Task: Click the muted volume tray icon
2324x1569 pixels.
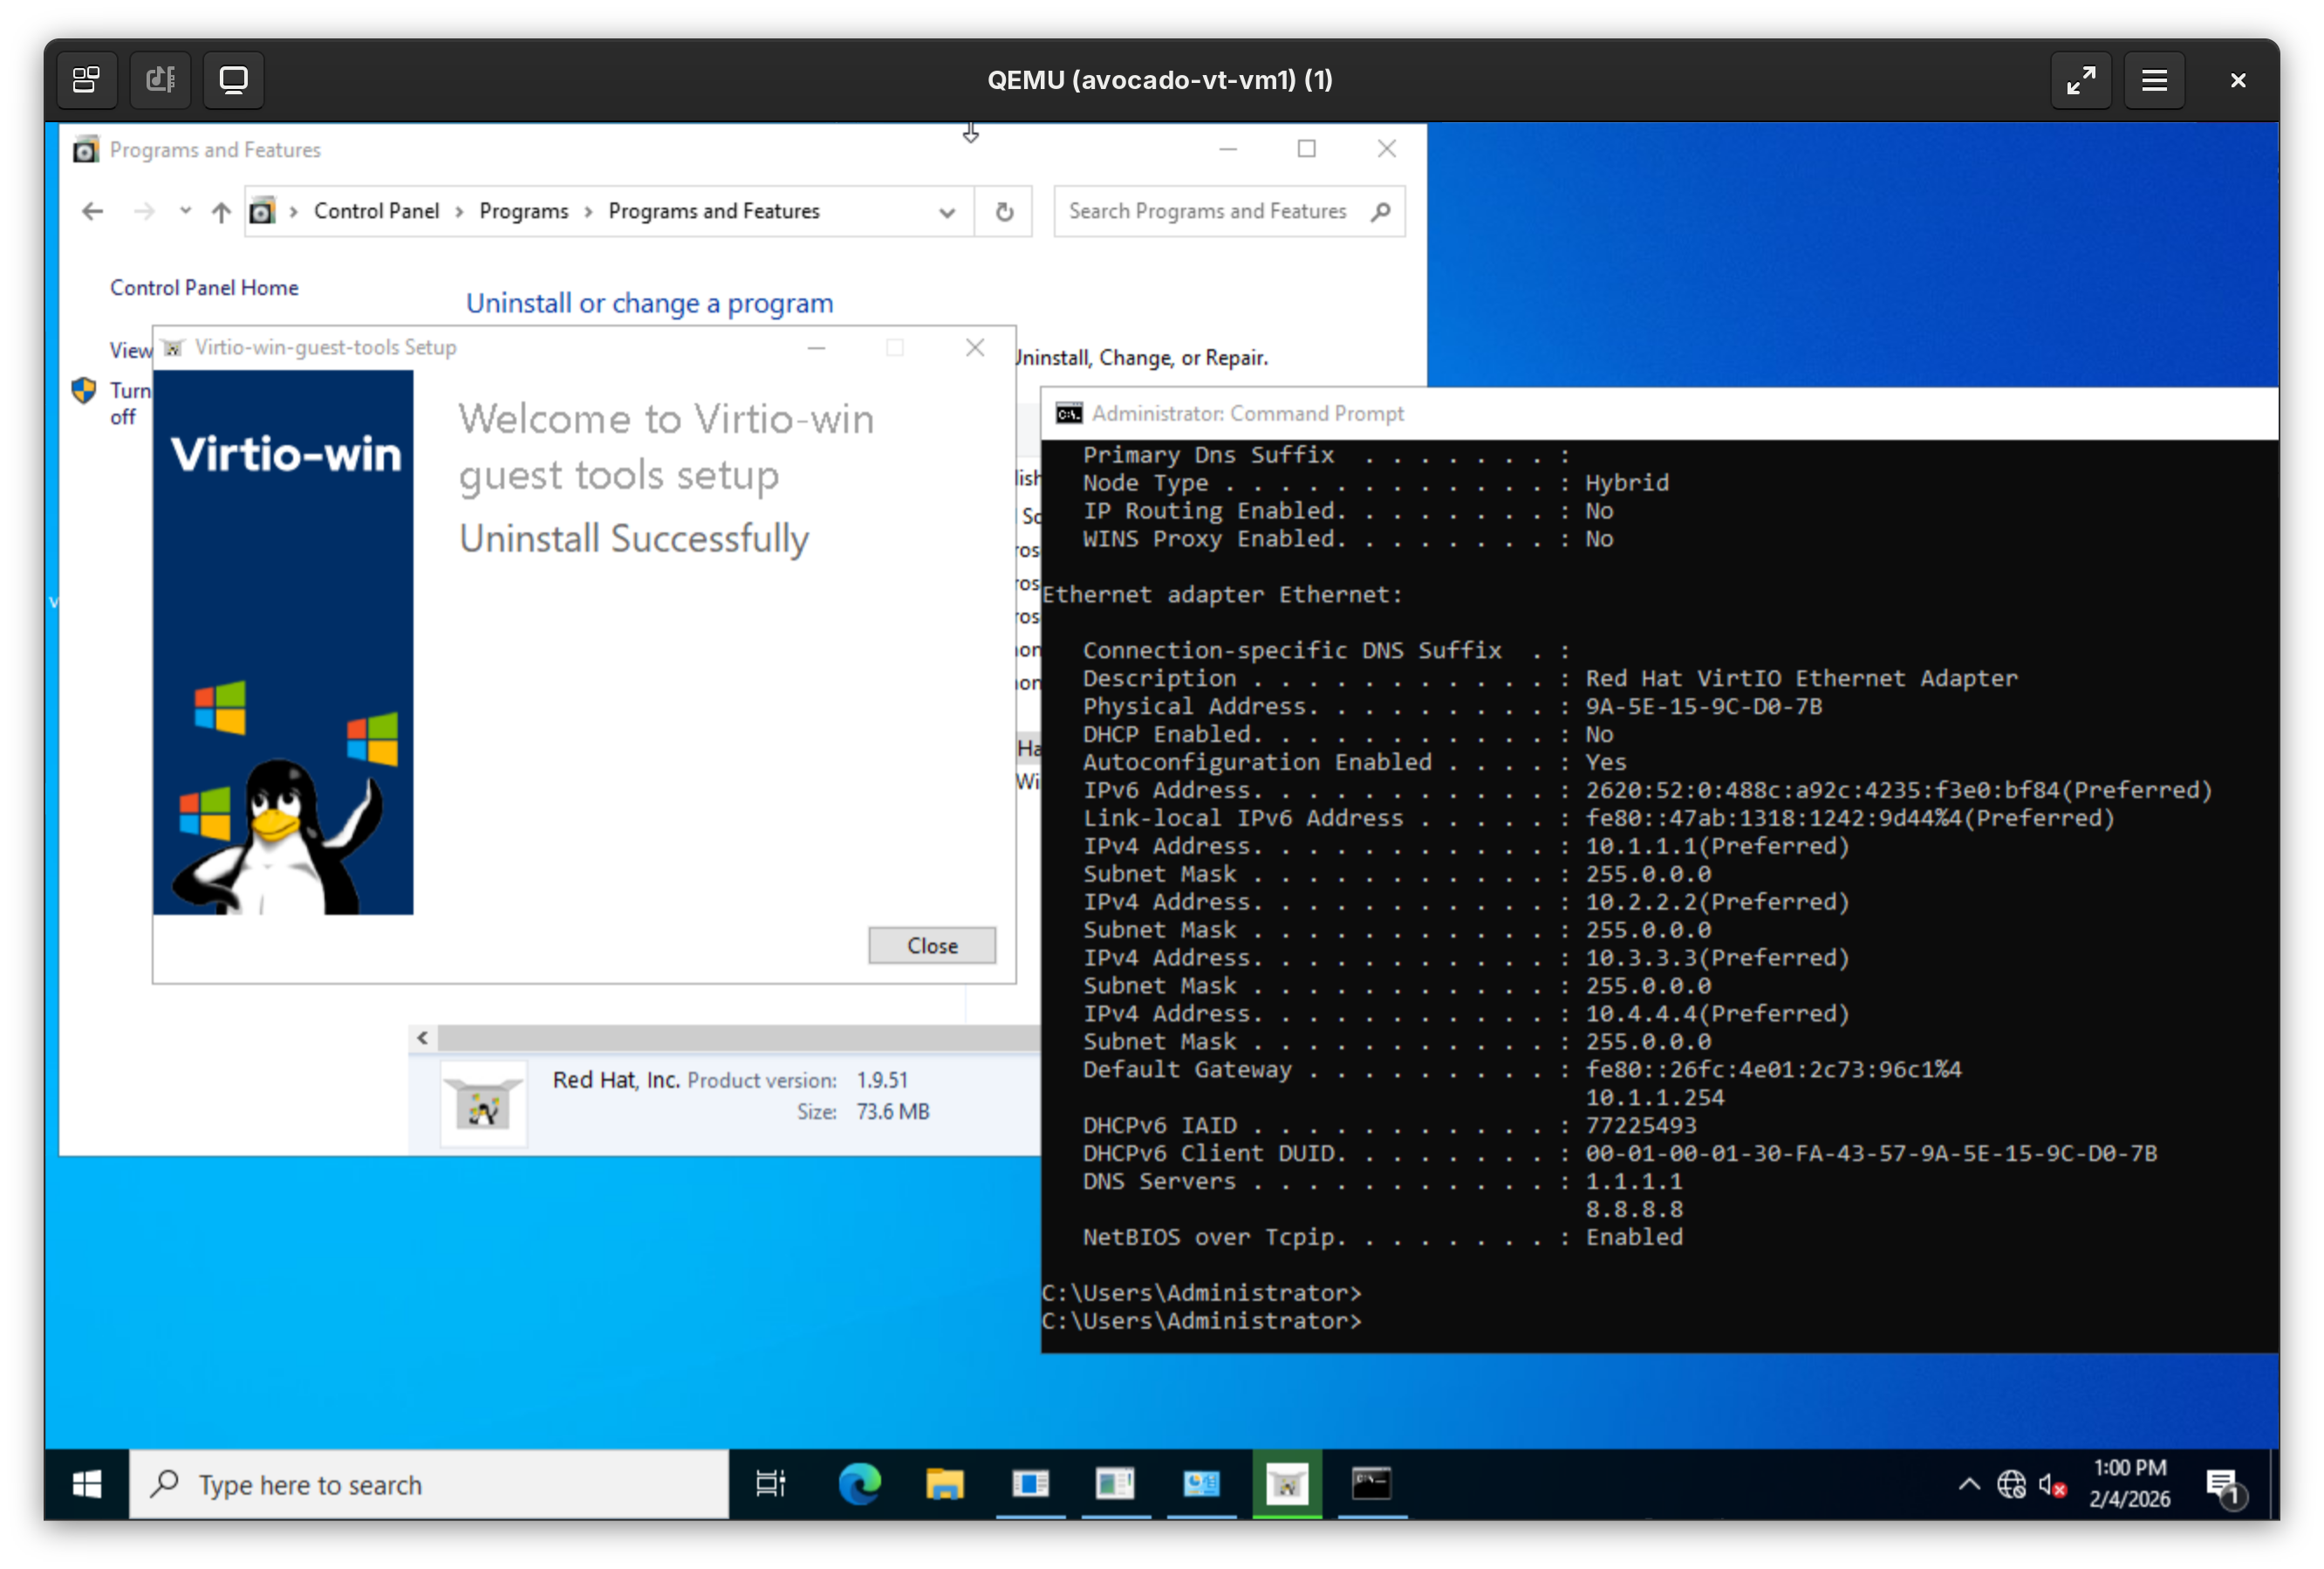Action: pyautogui.click(x=2052, y=1485)
